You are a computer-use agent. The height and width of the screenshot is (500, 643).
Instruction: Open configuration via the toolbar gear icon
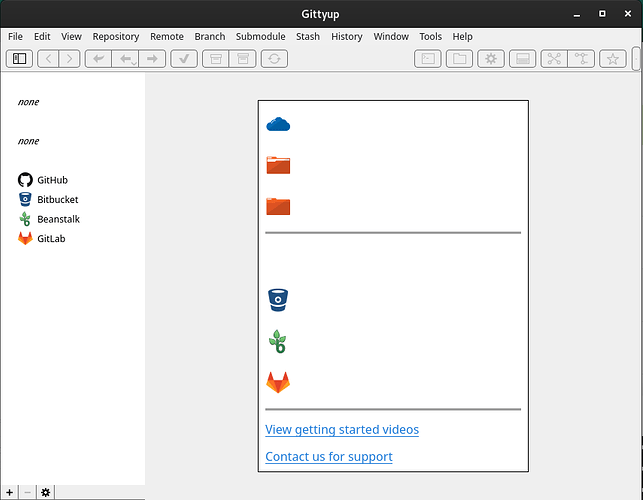[x=491, y=59]
